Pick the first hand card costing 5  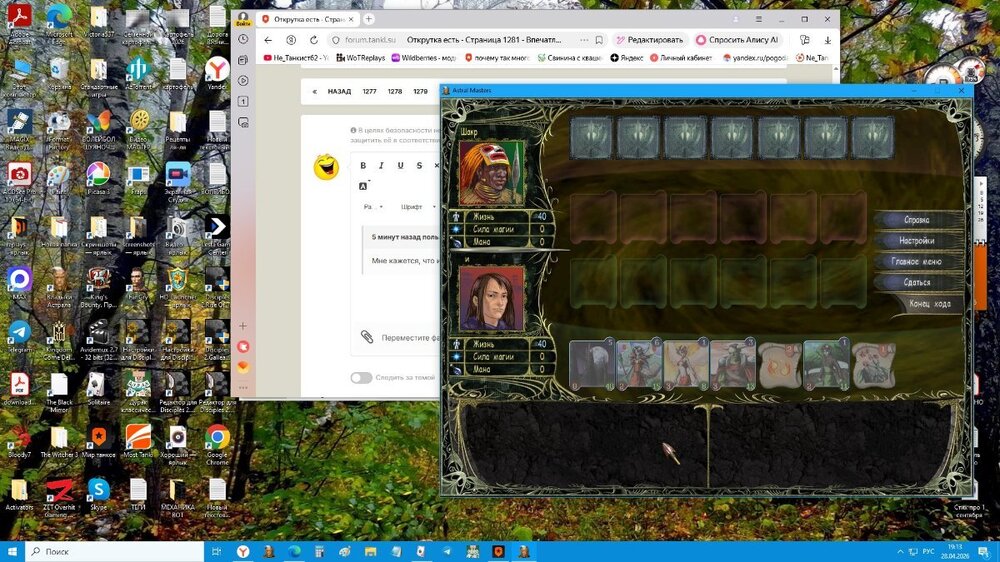[x=592, y=364]
